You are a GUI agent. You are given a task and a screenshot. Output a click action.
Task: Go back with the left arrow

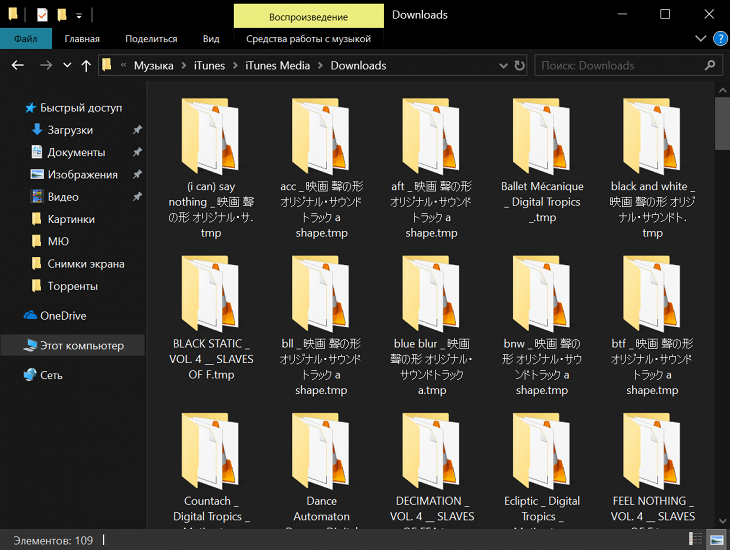click(x=18, y=65)
